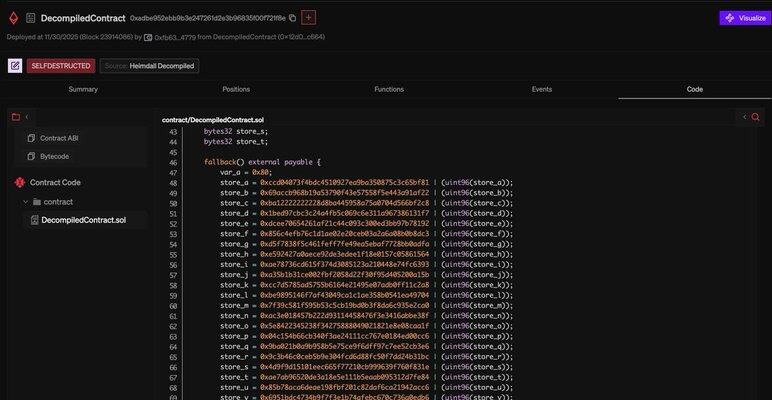Switch to the Summary tab

(83, 89)
